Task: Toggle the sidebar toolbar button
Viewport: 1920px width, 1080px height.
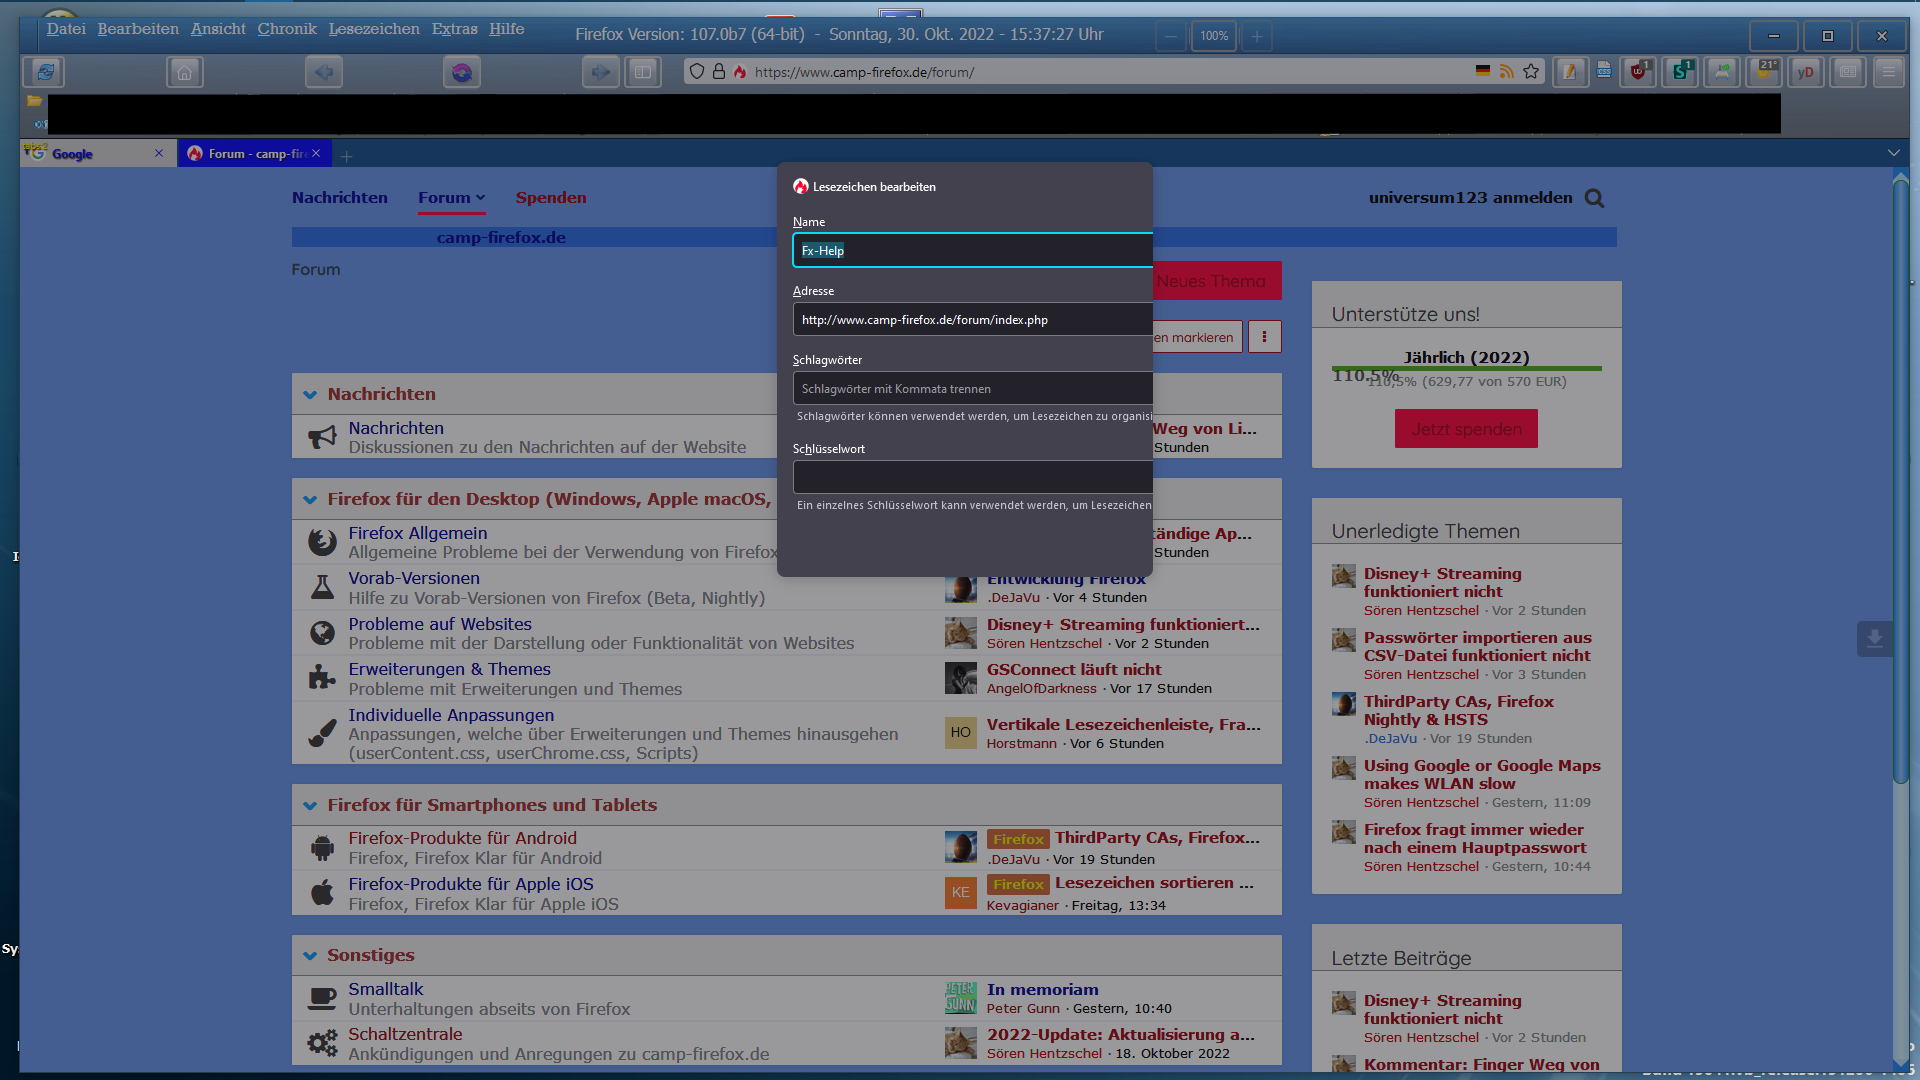Action: [643, 72]
